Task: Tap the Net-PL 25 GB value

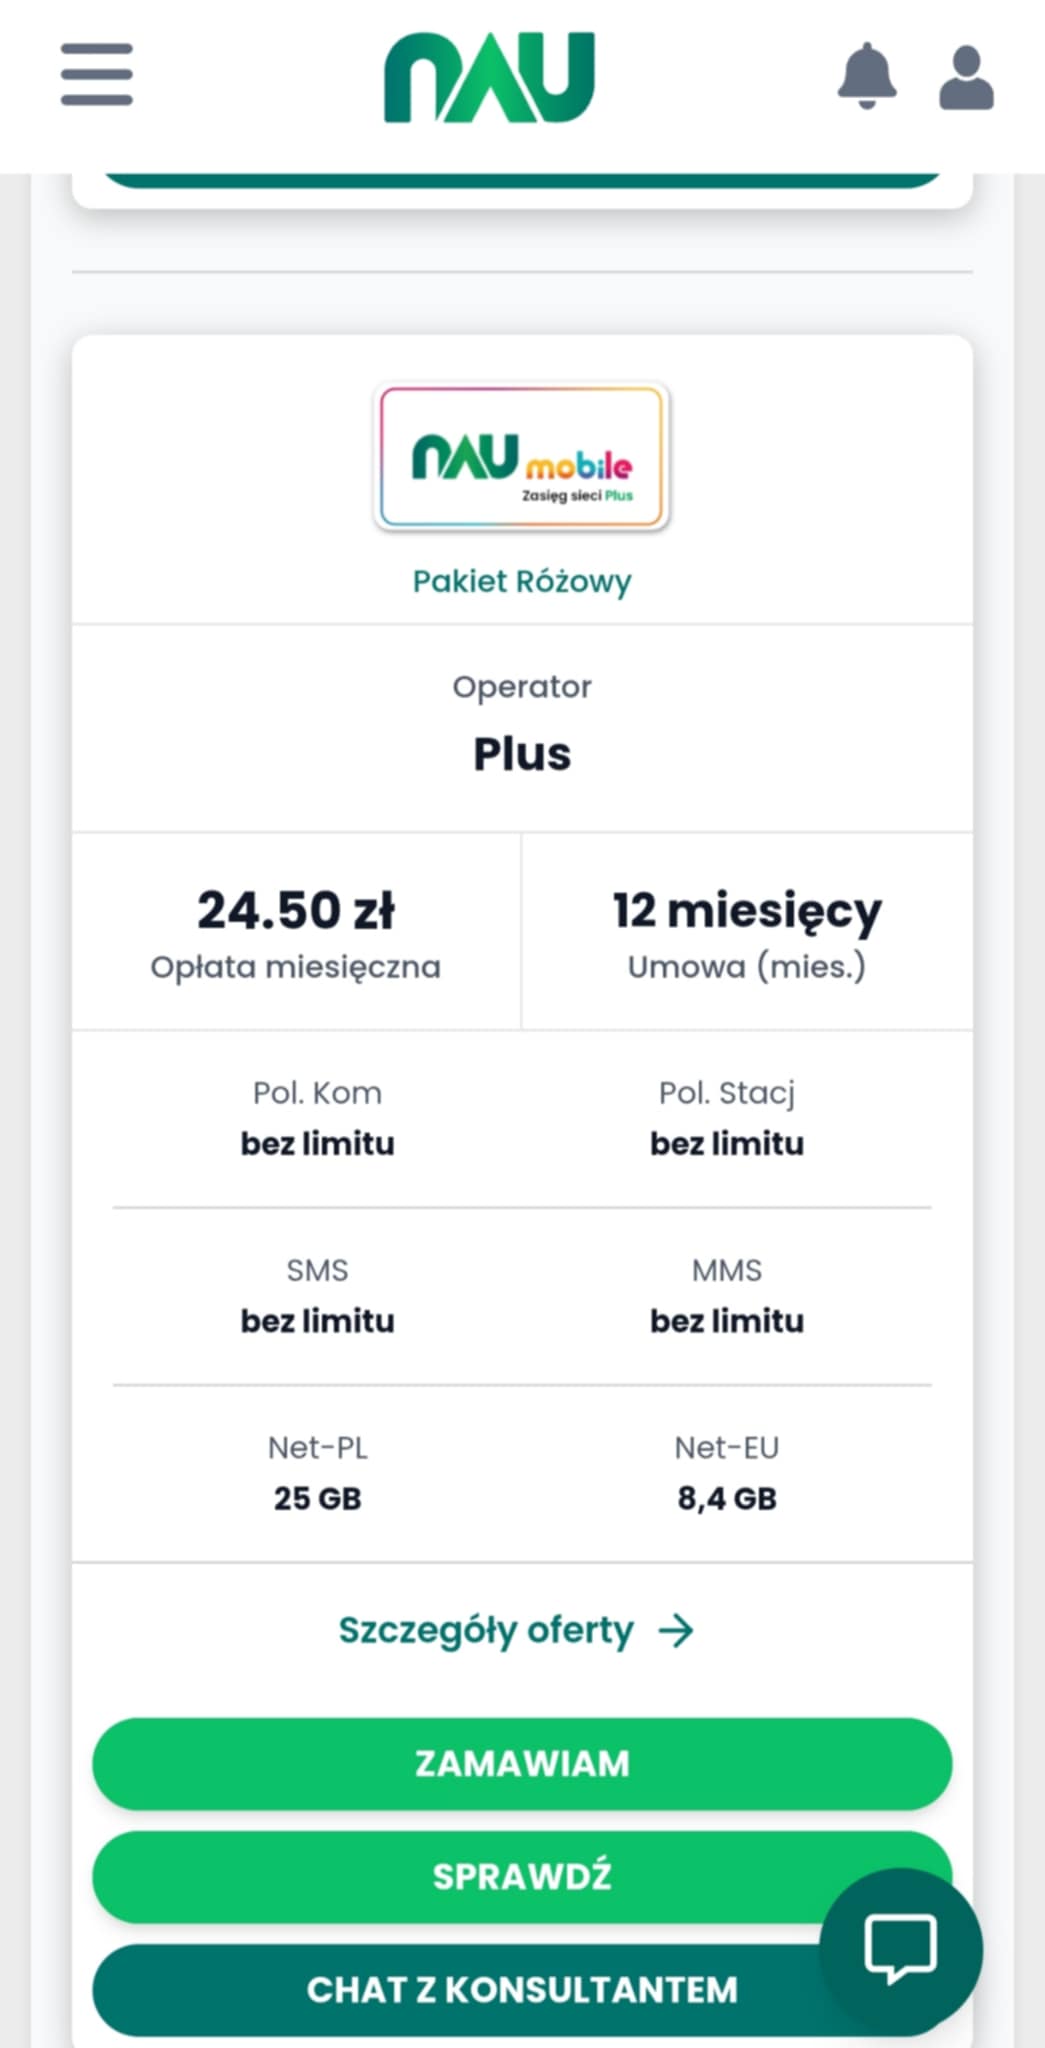Action: click(x=317, y=1498)
